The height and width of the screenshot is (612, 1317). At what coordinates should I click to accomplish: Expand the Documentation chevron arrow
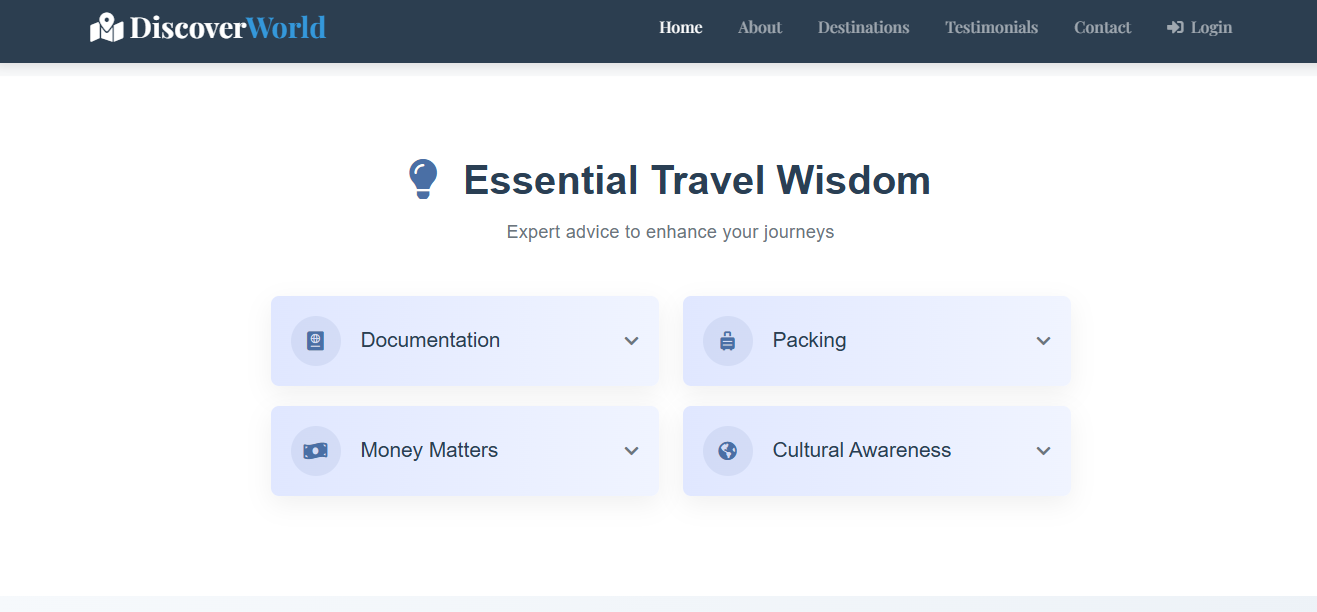pyautogui.click(x=632, y=341)
